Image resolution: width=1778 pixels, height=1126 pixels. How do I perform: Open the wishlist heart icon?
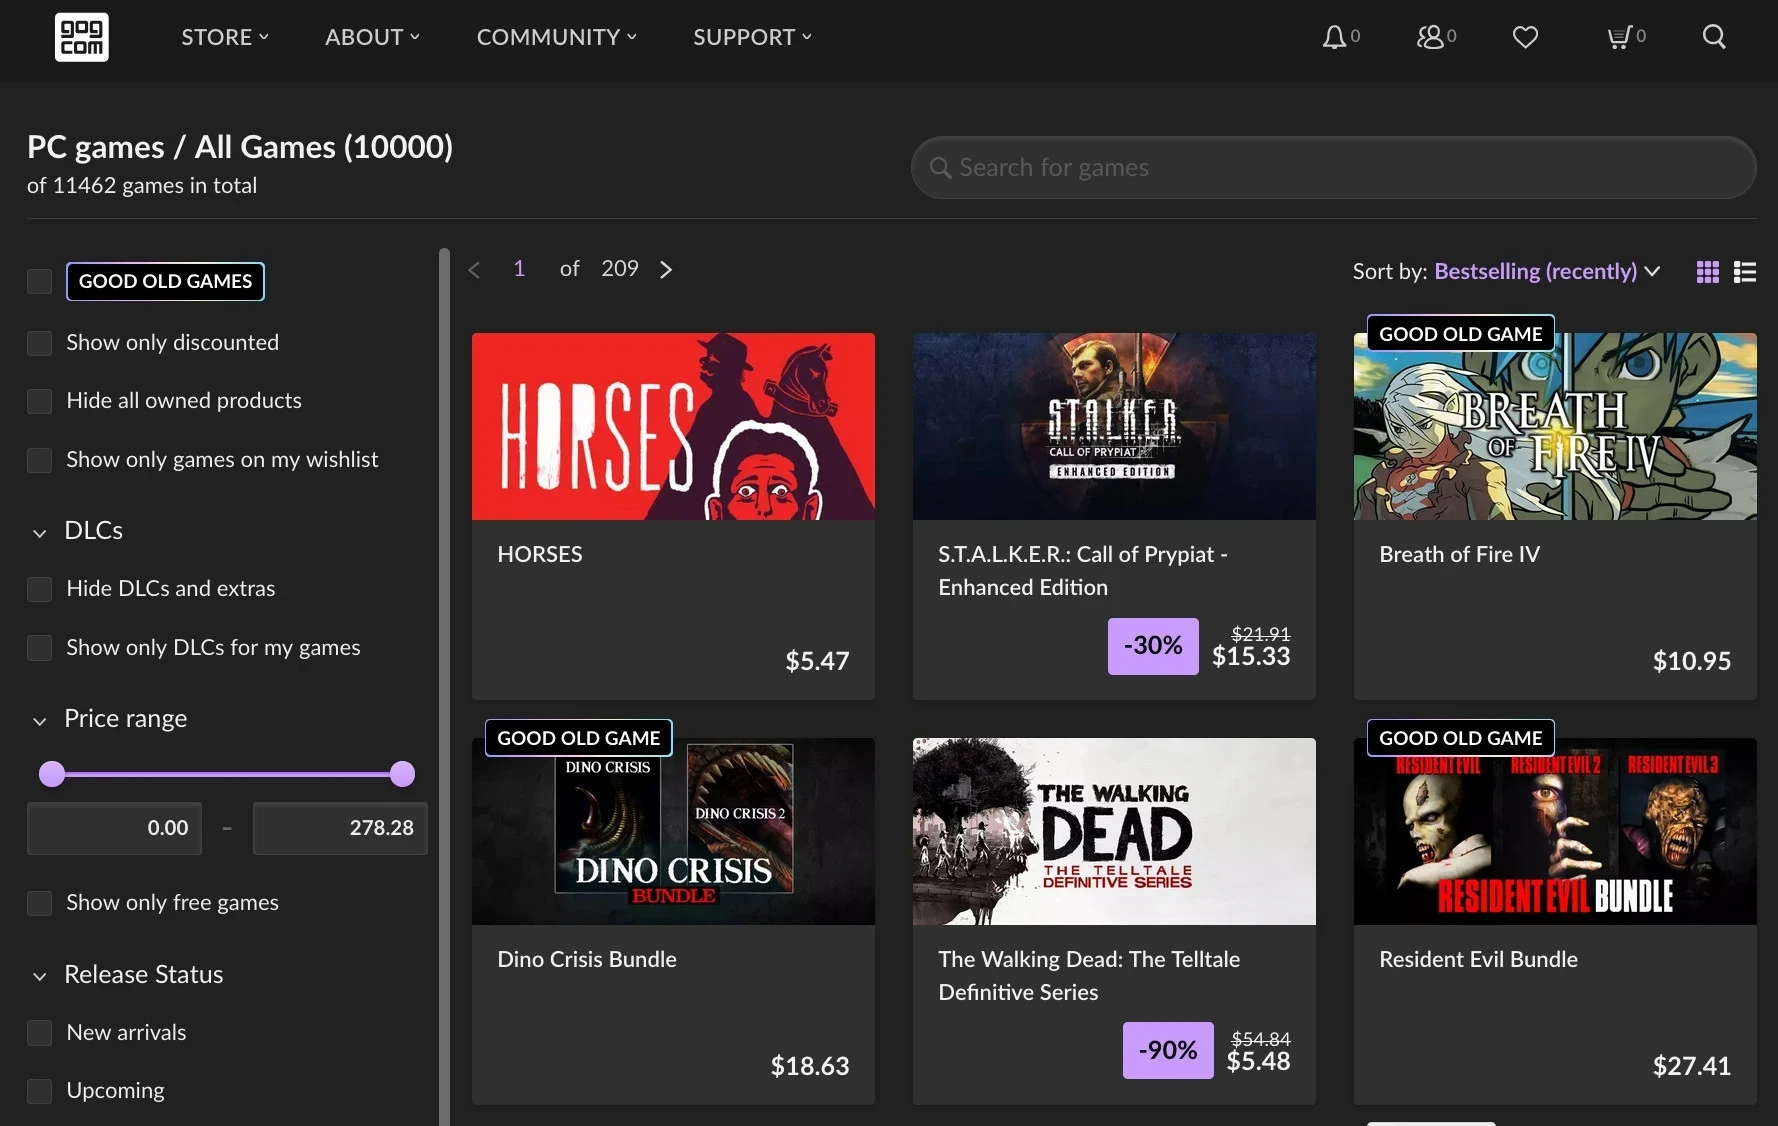click(x=1525, y=37)
